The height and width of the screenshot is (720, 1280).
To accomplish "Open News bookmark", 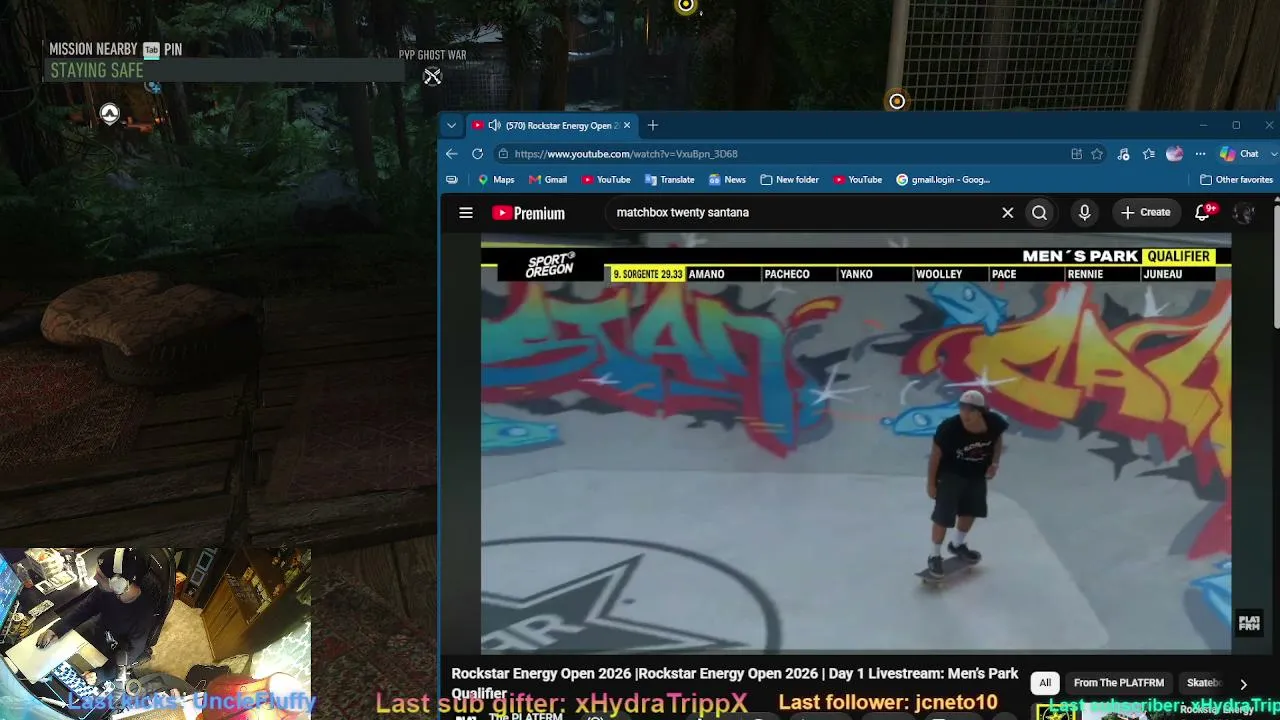I will (727, 180).
